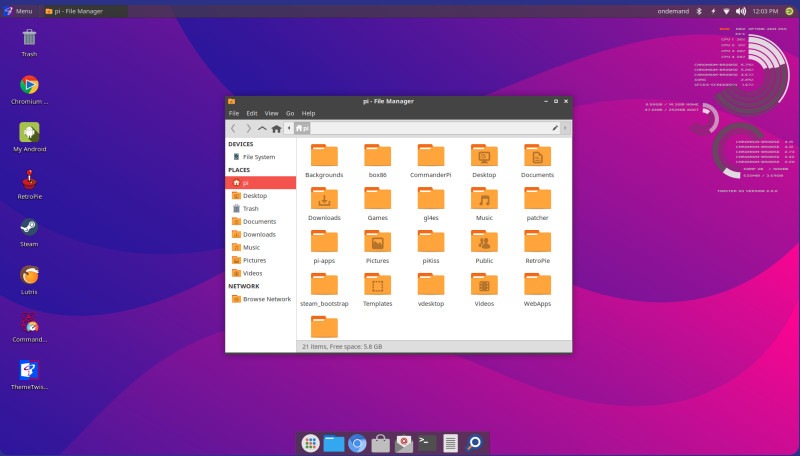Click the path bar left scroll arrow
Image resolution: width=800 pixels, height=456 pixels.
289,128
